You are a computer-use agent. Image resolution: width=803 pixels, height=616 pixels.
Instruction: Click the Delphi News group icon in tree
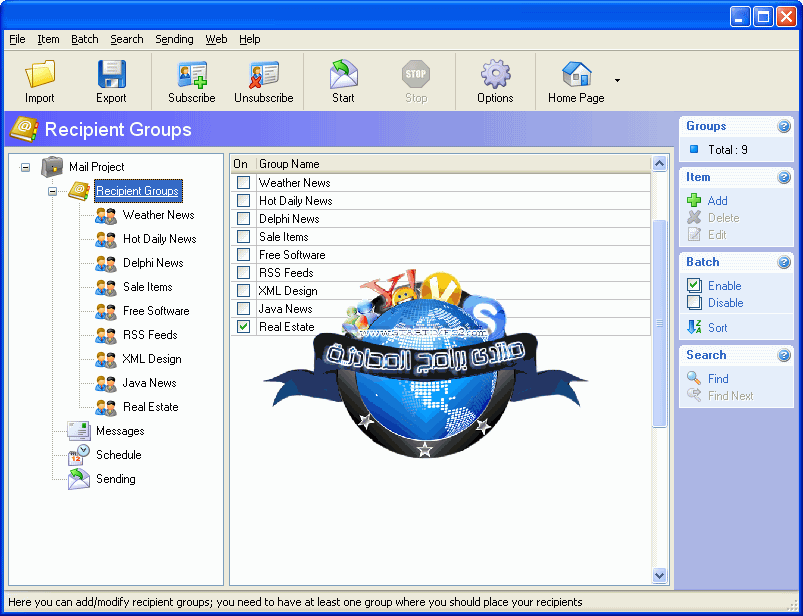click(106, 264)
